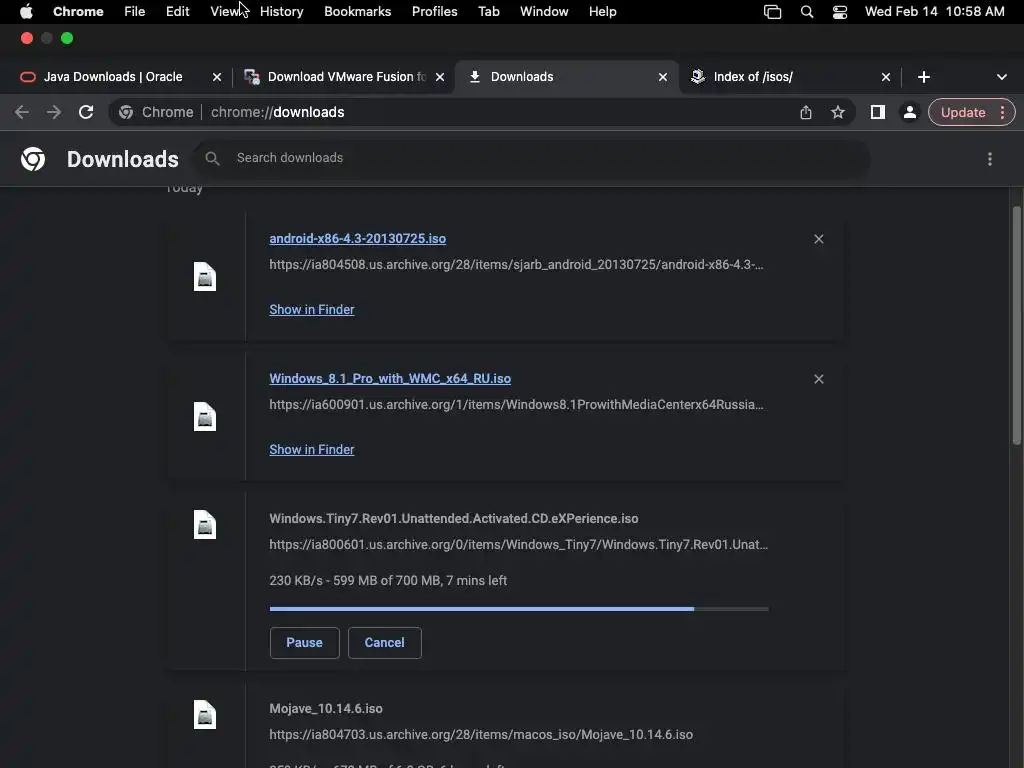
Task: Open the downloads three-dot menu
Action: [990, 159]
